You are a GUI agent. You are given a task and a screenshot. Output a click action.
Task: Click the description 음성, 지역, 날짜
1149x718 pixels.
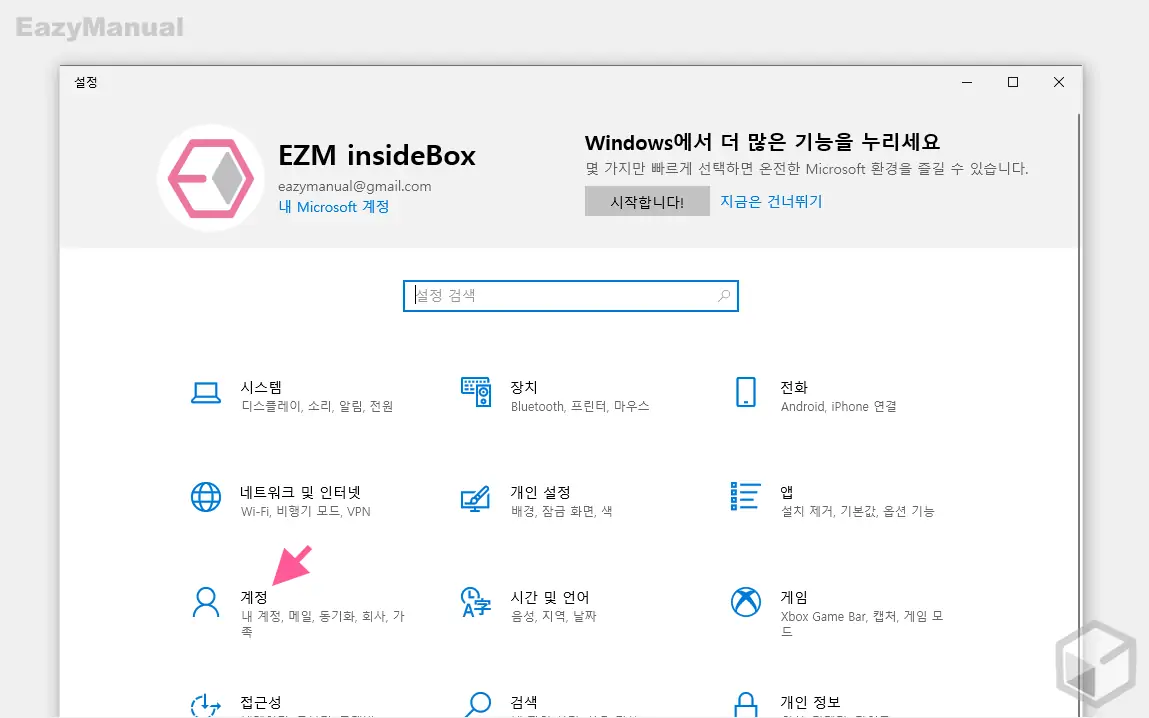(553, 616)
